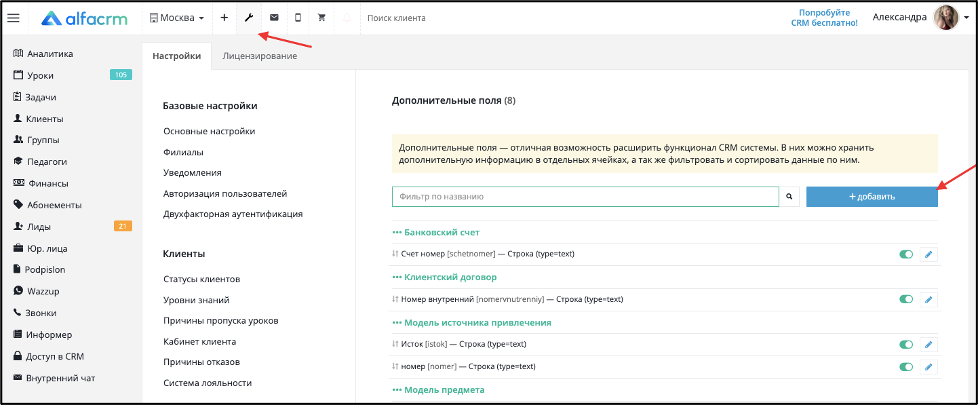Open Статусы клиентов settings
The width and height of the screenshot is (979, 406).
202,279
